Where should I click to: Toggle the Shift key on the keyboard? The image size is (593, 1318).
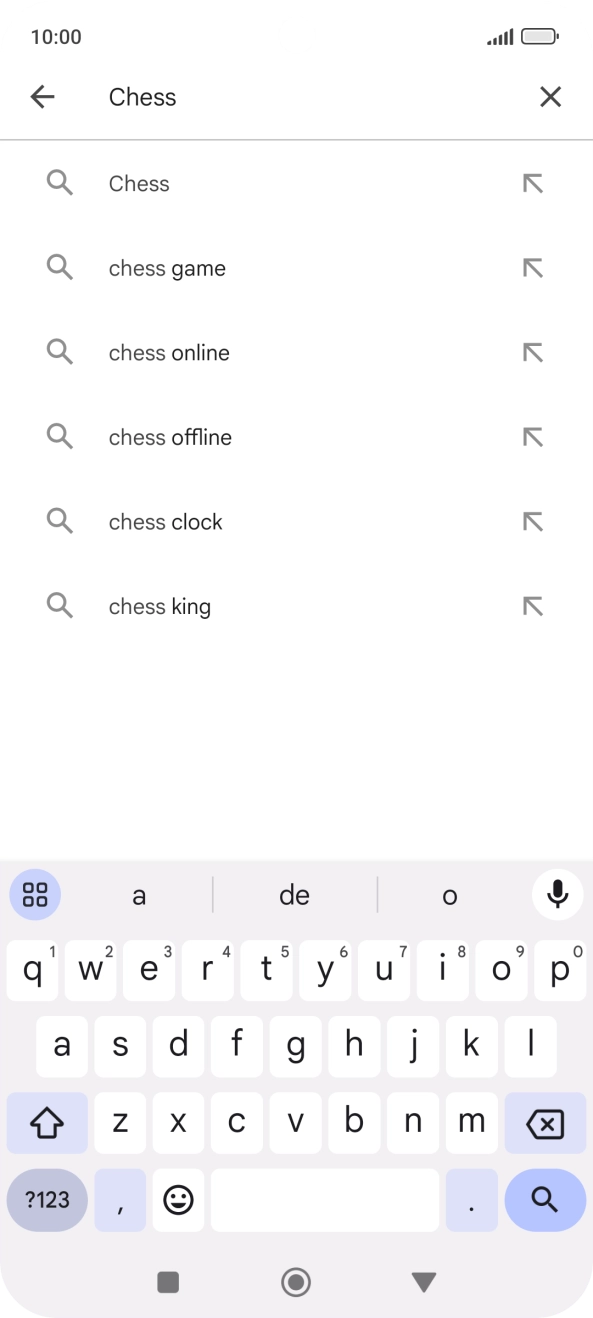46,1122
